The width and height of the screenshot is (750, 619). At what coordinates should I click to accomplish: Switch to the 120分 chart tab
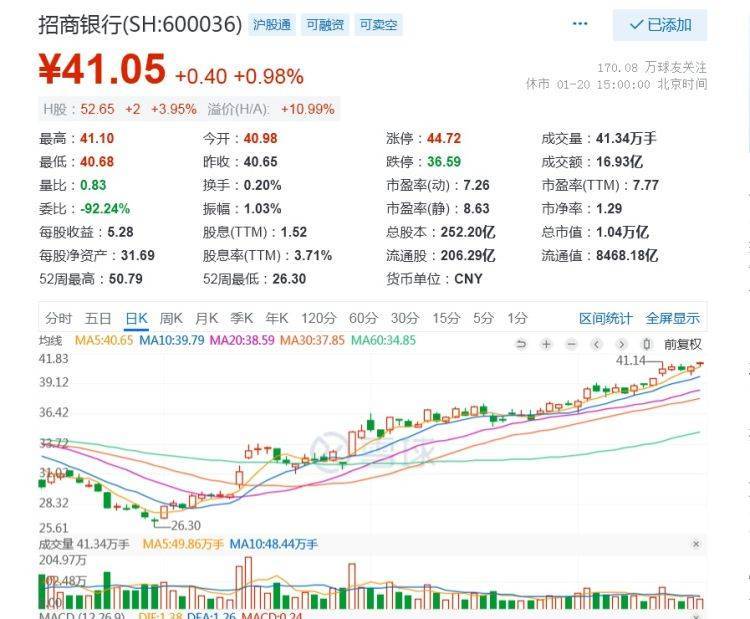point(319,318)
